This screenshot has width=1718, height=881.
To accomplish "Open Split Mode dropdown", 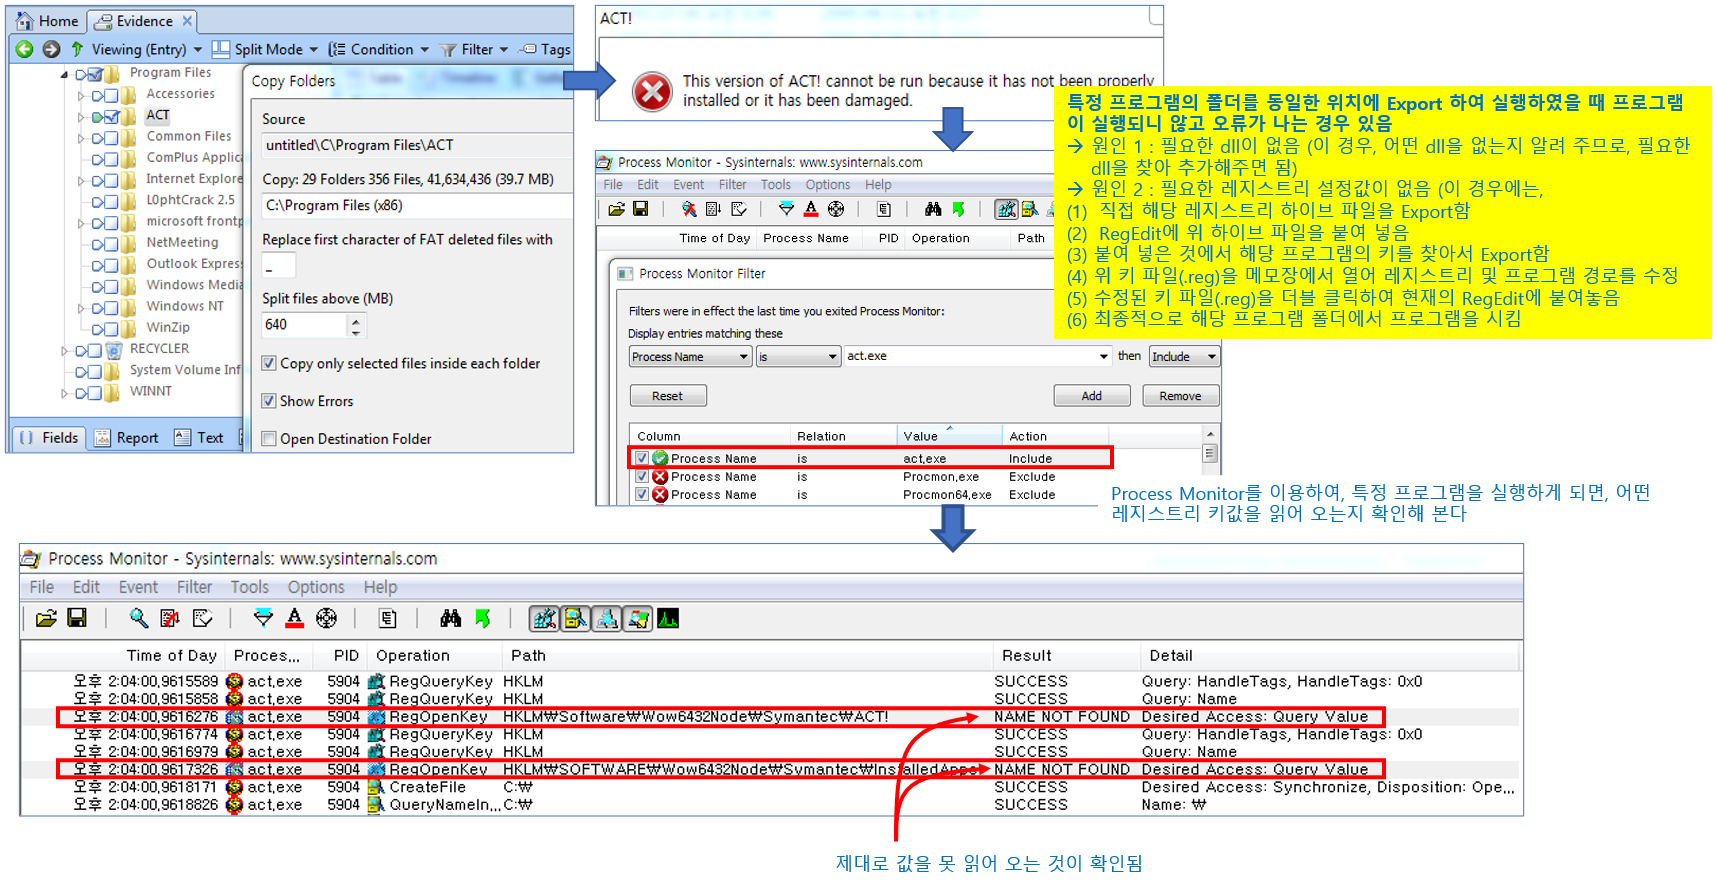I will pyautogui.click(x=266, y=49).
